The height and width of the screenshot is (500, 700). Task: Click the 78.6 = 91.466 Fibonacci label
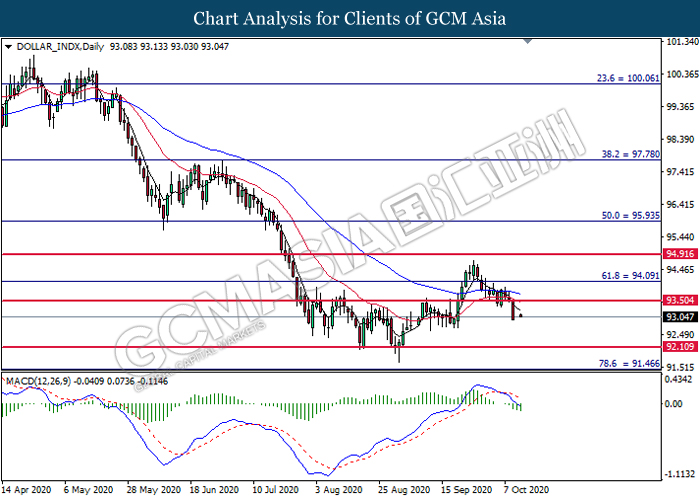(629, 363)
